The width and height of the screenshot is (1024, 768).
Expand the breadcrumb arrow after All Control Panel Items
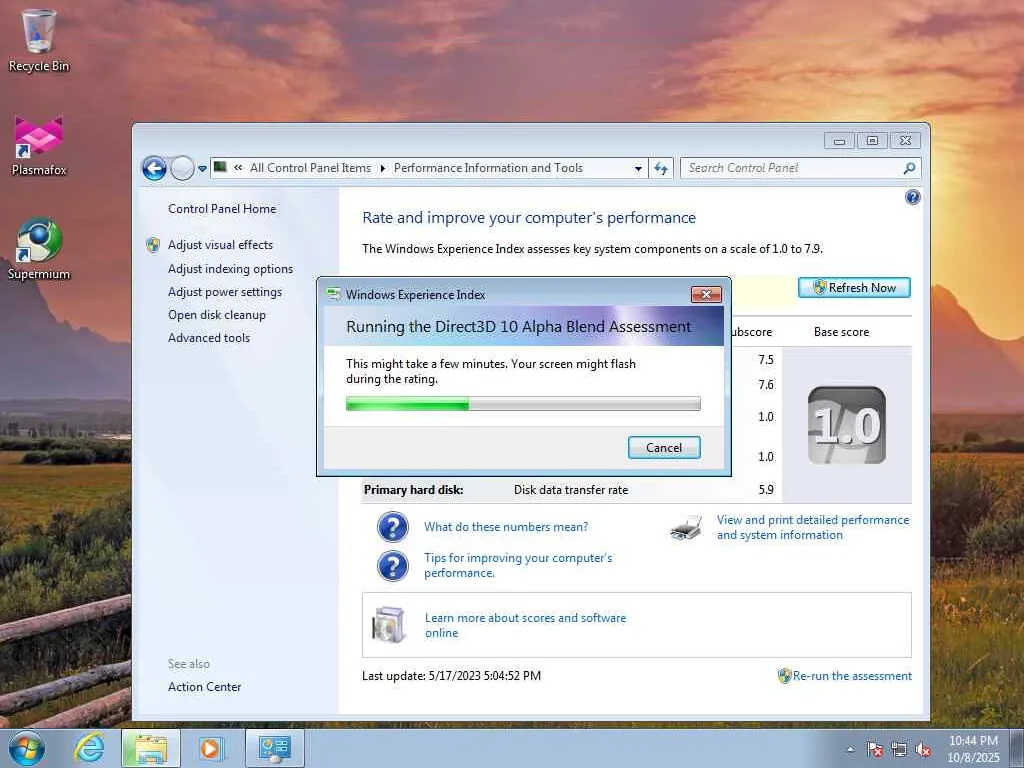(383, 168)
